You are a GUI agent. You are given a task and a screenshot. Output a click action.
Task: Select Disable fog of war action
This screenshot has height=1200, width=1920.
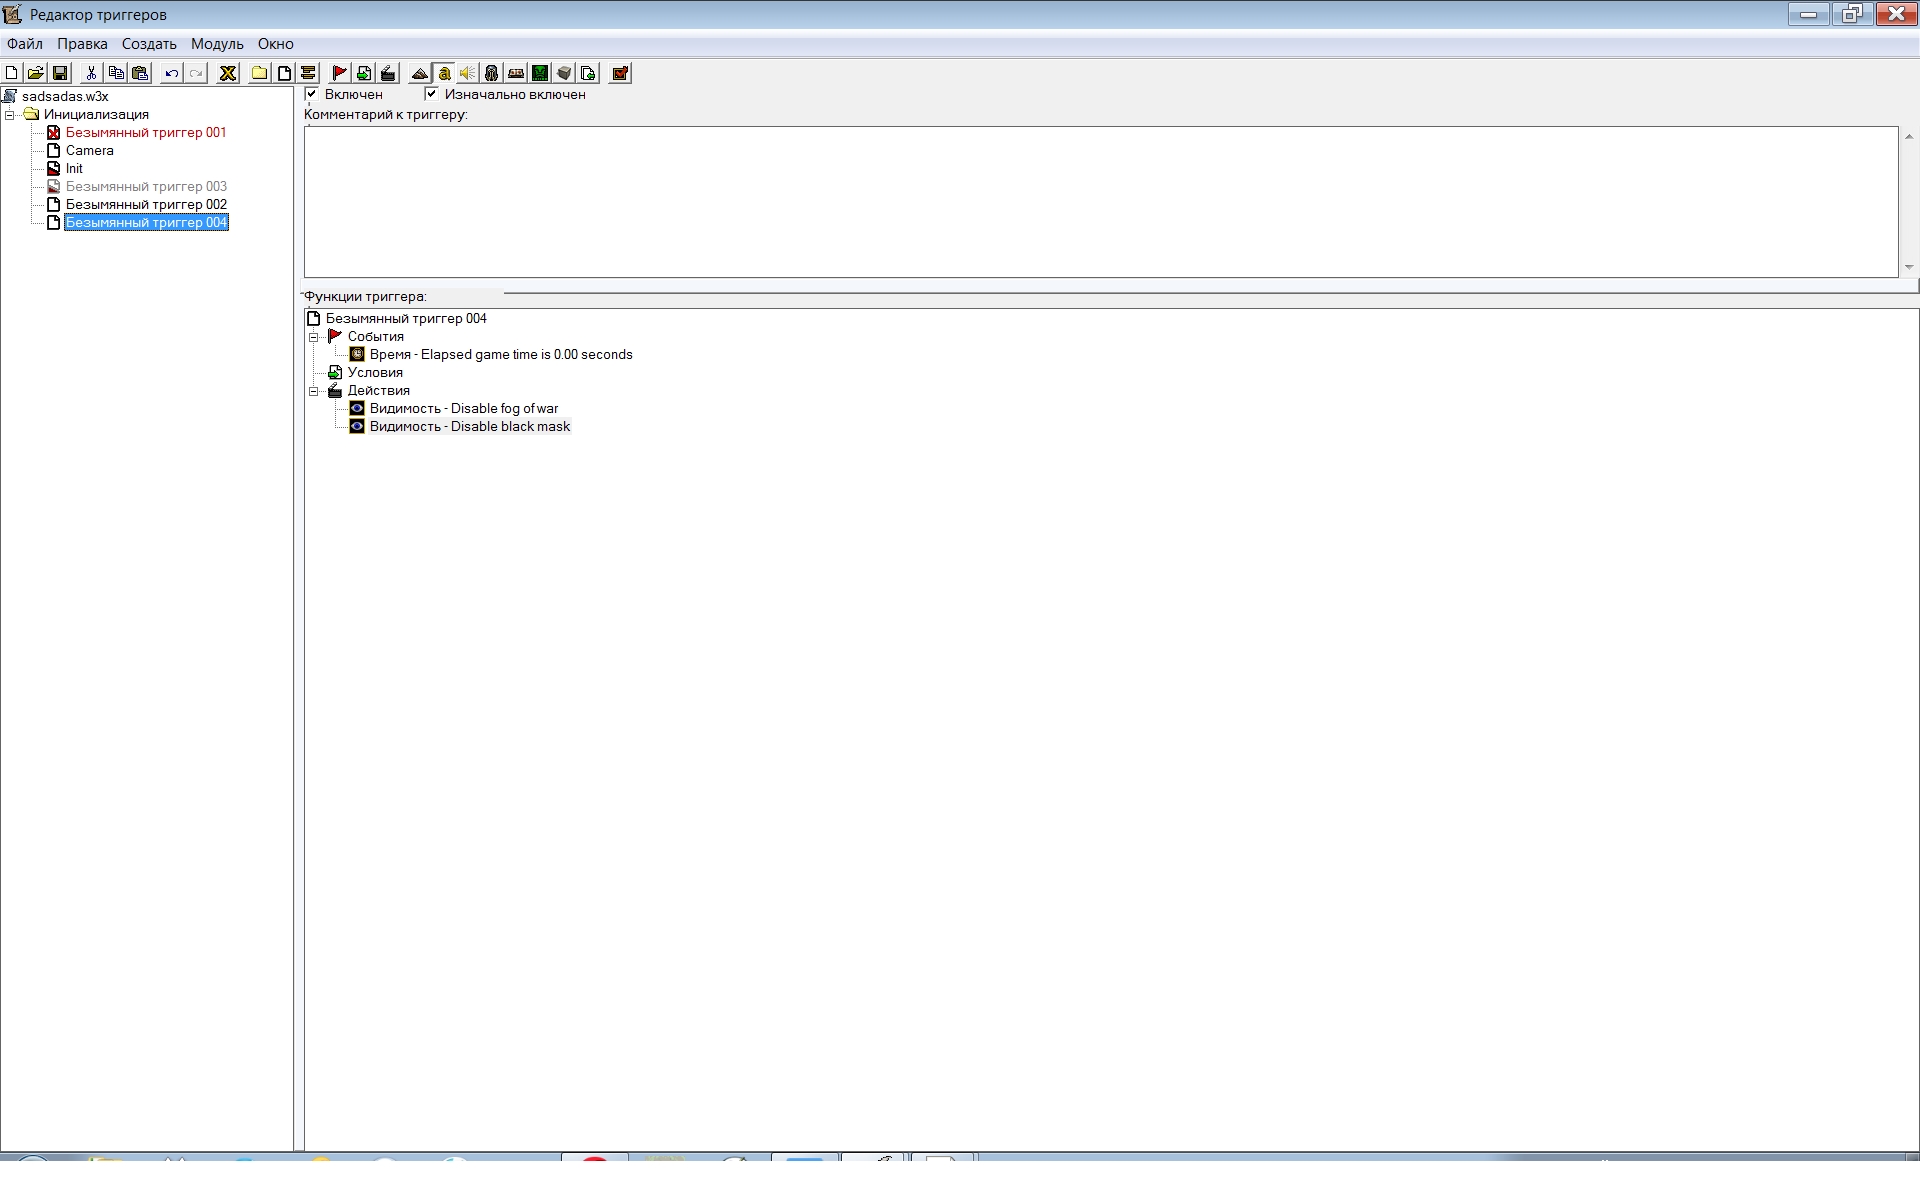click(x=463, y=409)
